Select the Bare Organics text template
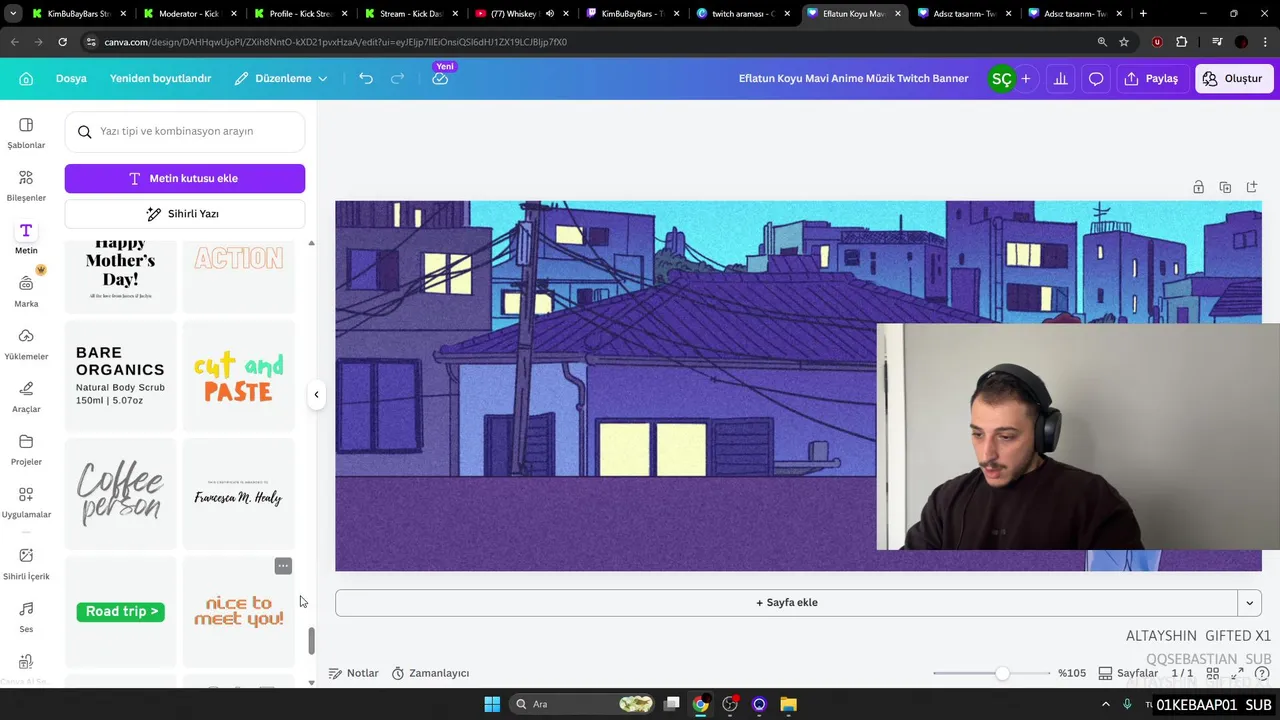The width and height of the screenshot is (1280, 720). 120,376
